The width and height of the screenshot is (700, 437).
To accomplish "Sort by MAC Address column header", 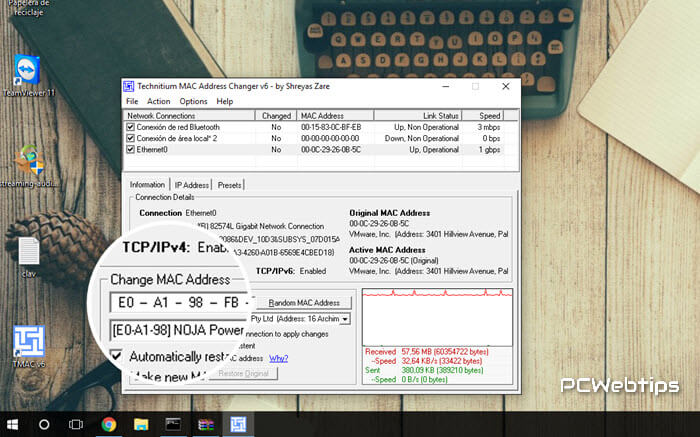I will click(x=335, y=116).
